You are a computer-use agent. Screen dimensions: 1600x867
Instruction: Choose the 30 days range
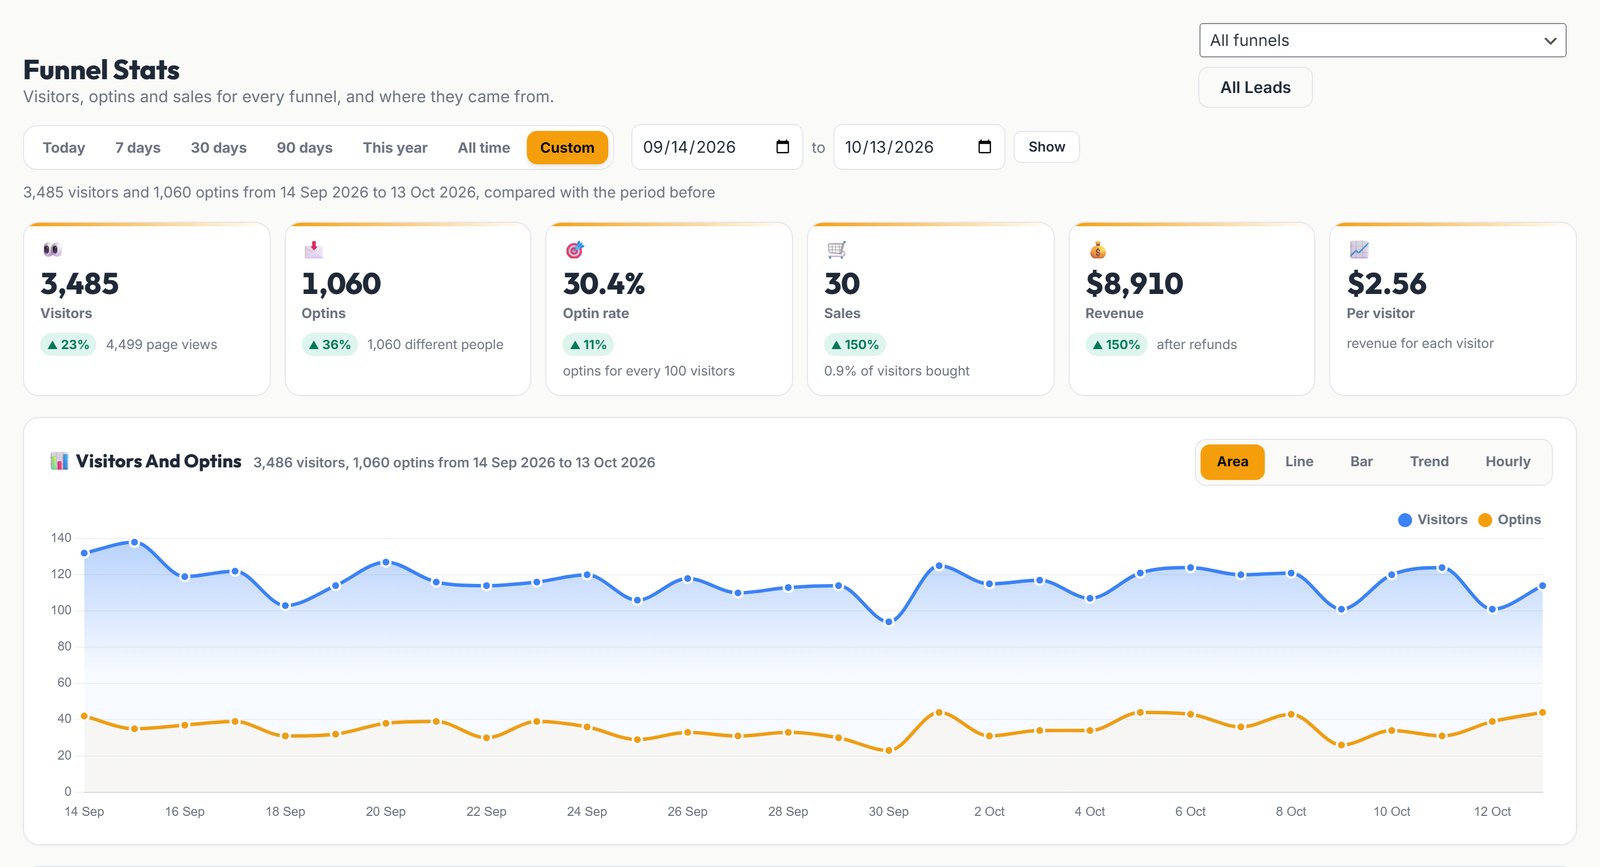(x=219, y=148)
